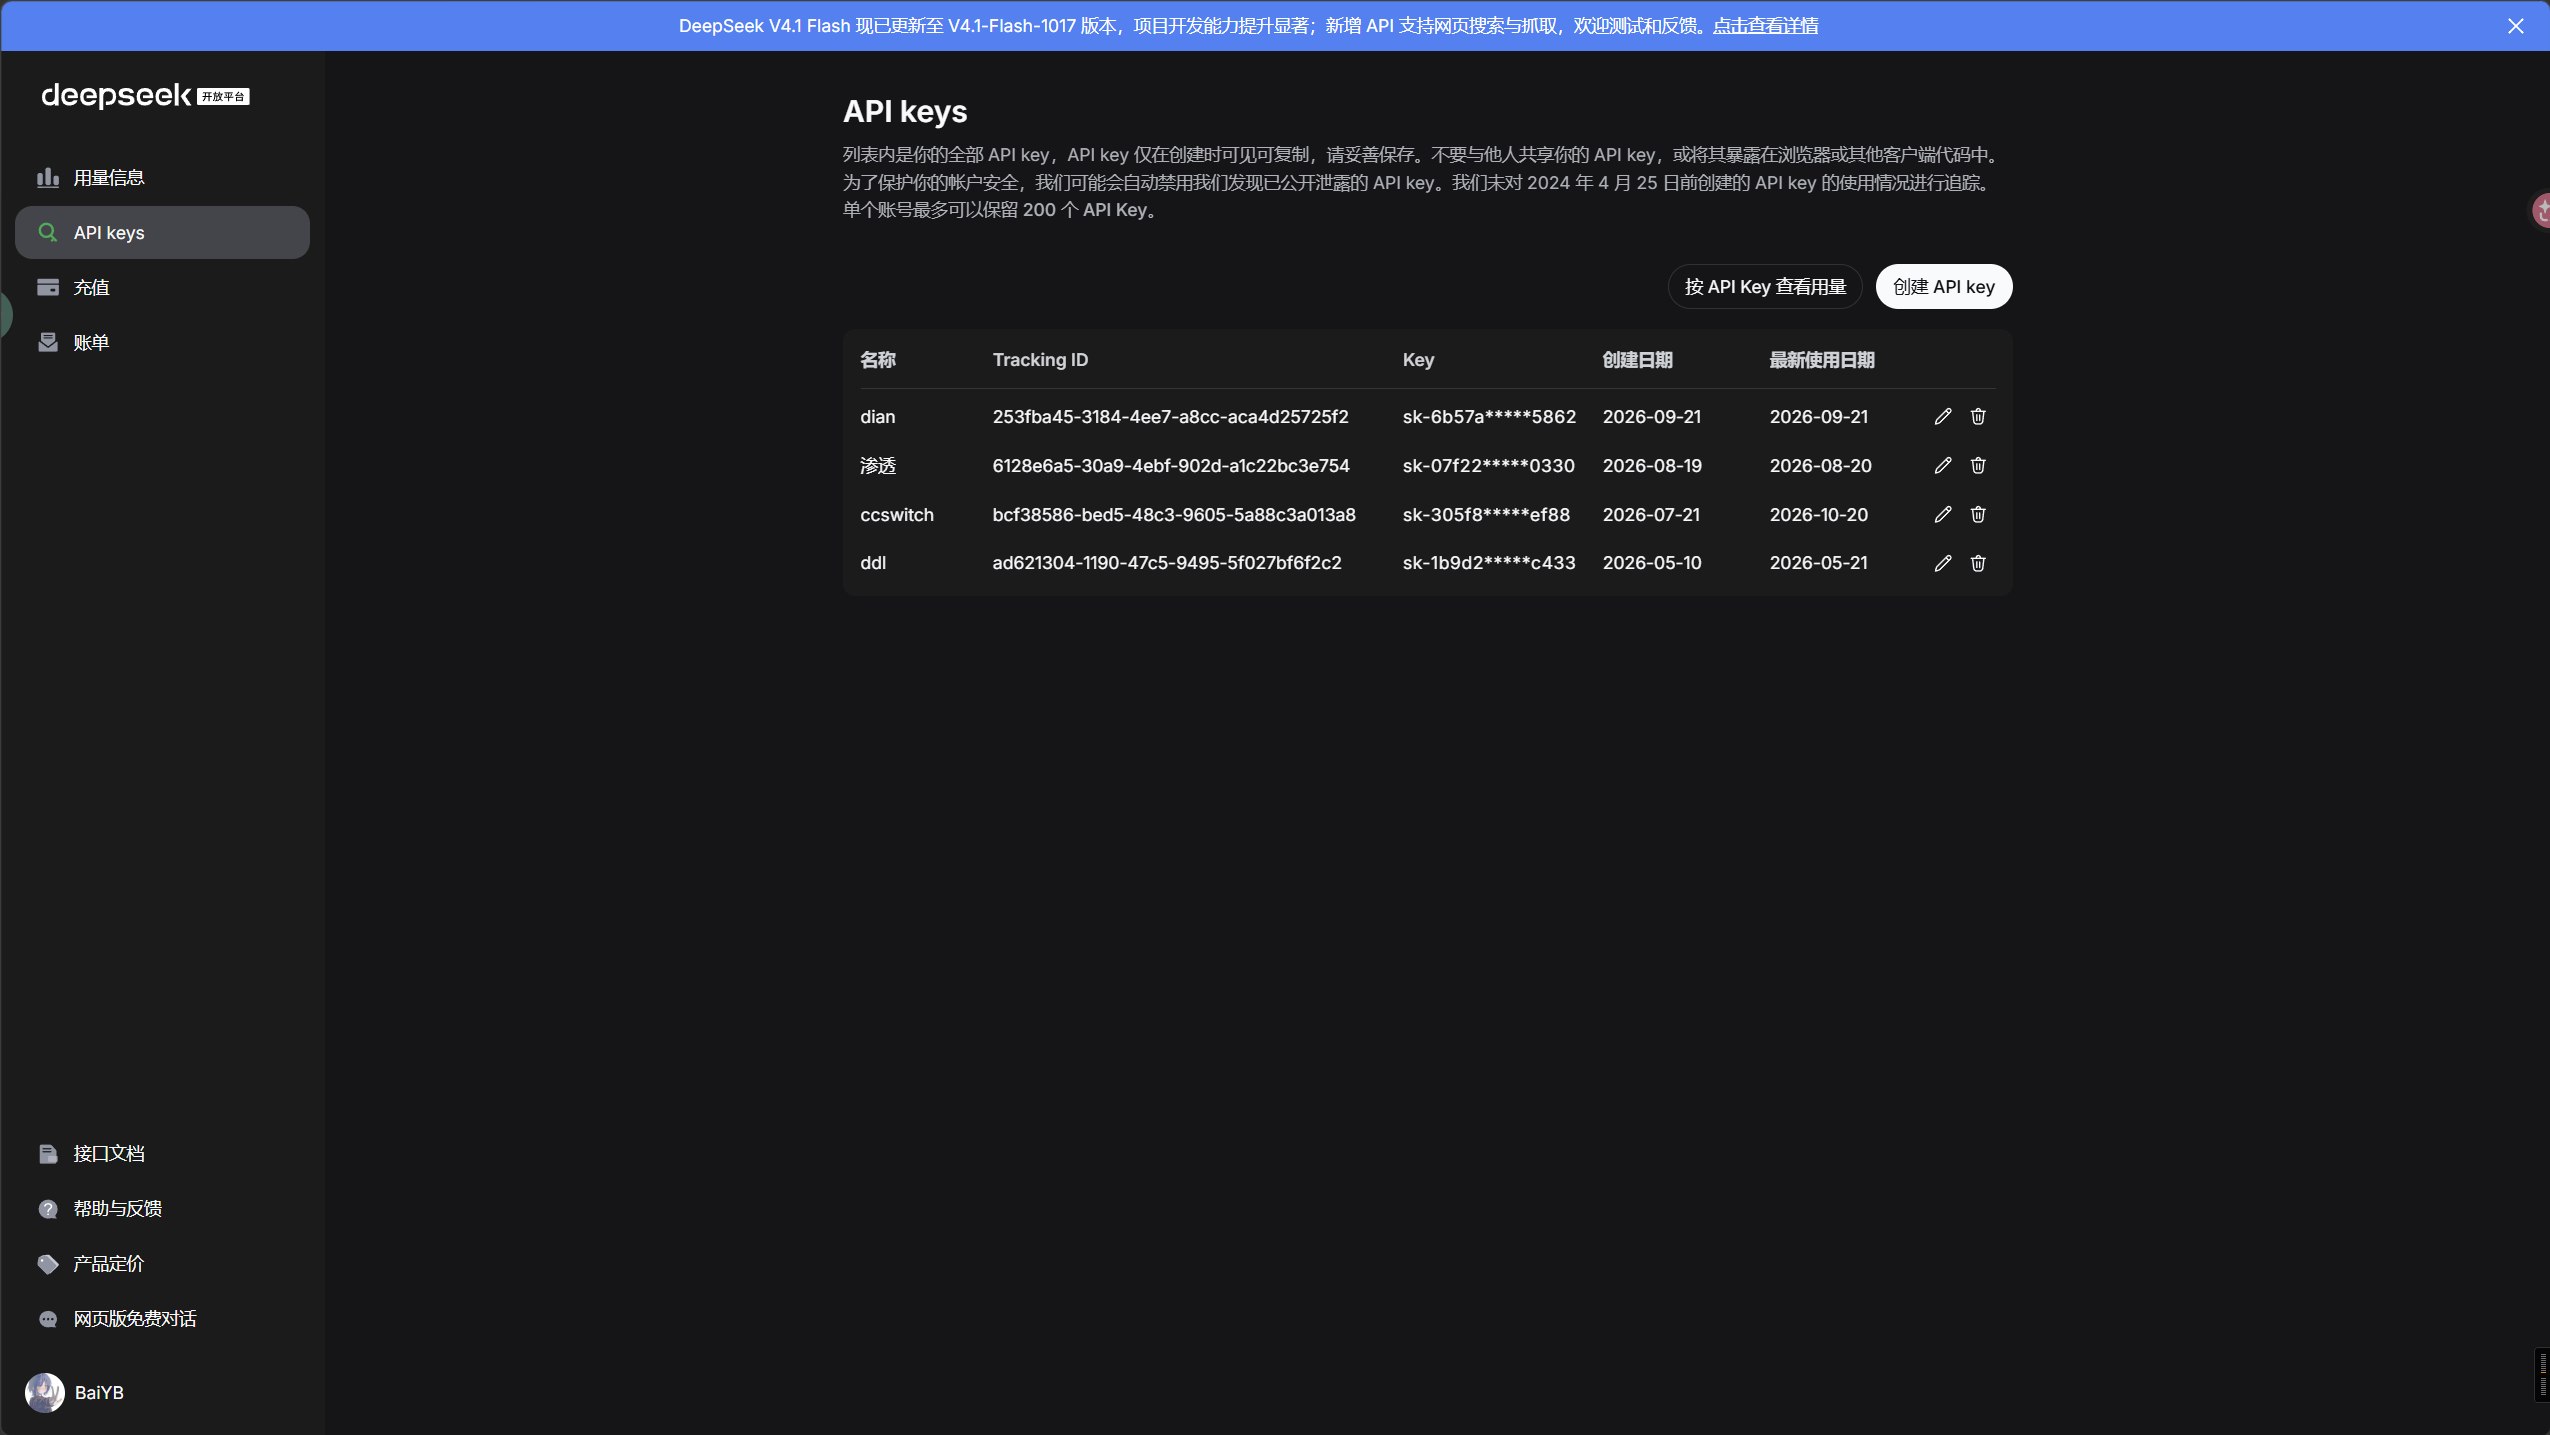The width and height of the screenshot is (2550, 1435).
Task: Select tracking ID starting ad621304
Action: coord(1167,563)
